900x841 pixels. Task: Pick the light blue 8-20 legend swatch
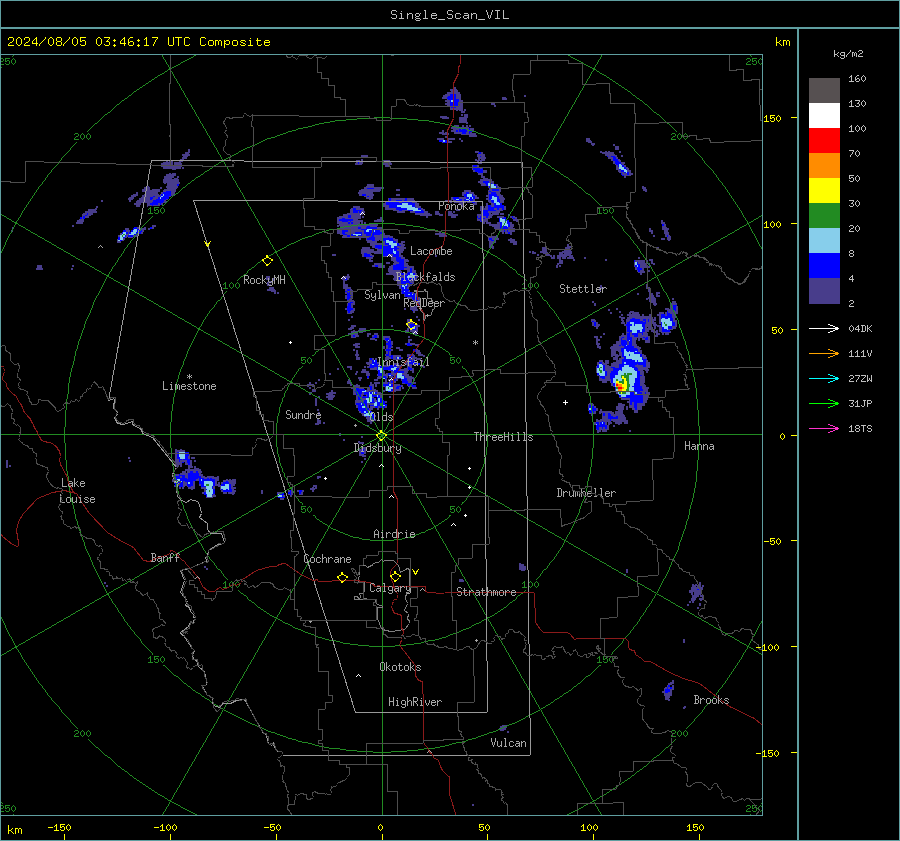point(824,241)
